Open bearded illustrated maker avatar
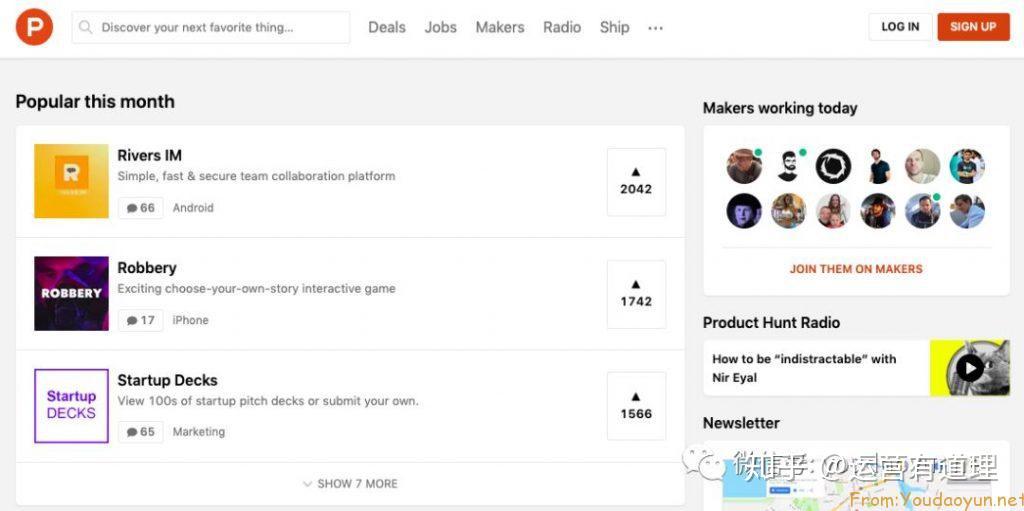1024x511 pixels. pos(788,166)
